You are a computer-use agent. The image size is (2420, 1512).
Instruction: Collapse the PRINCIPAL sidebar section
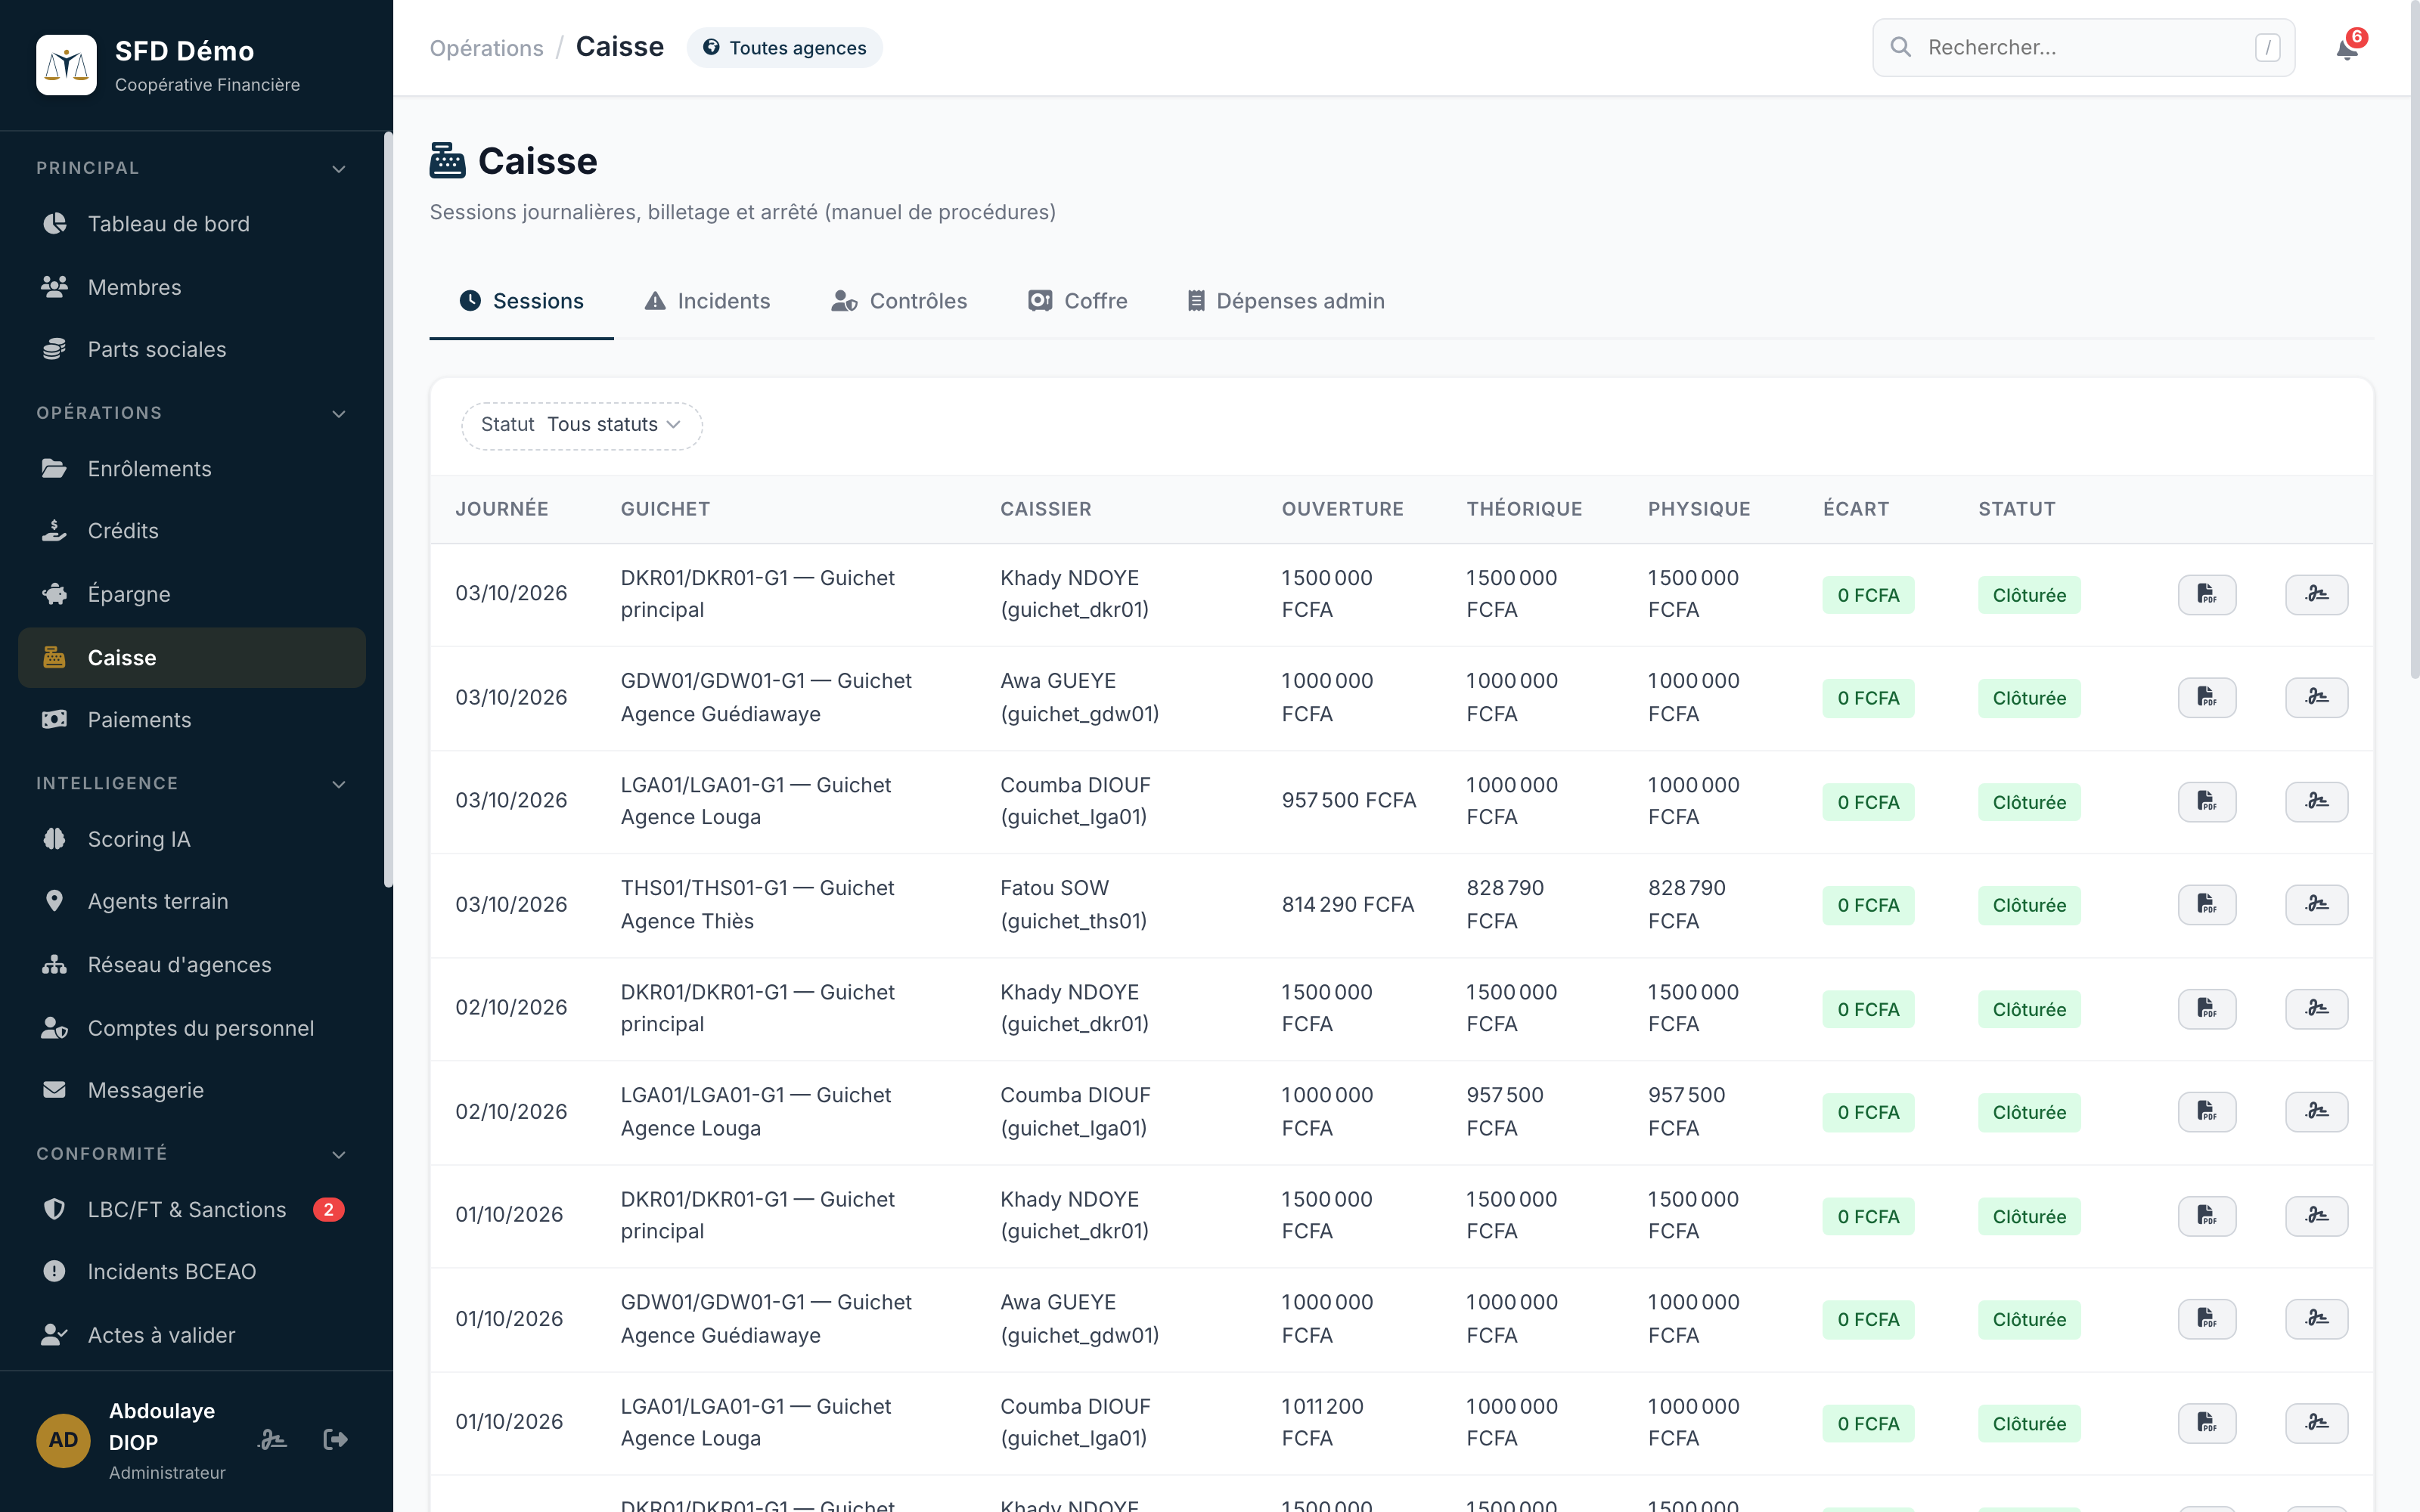pos(338,169)
